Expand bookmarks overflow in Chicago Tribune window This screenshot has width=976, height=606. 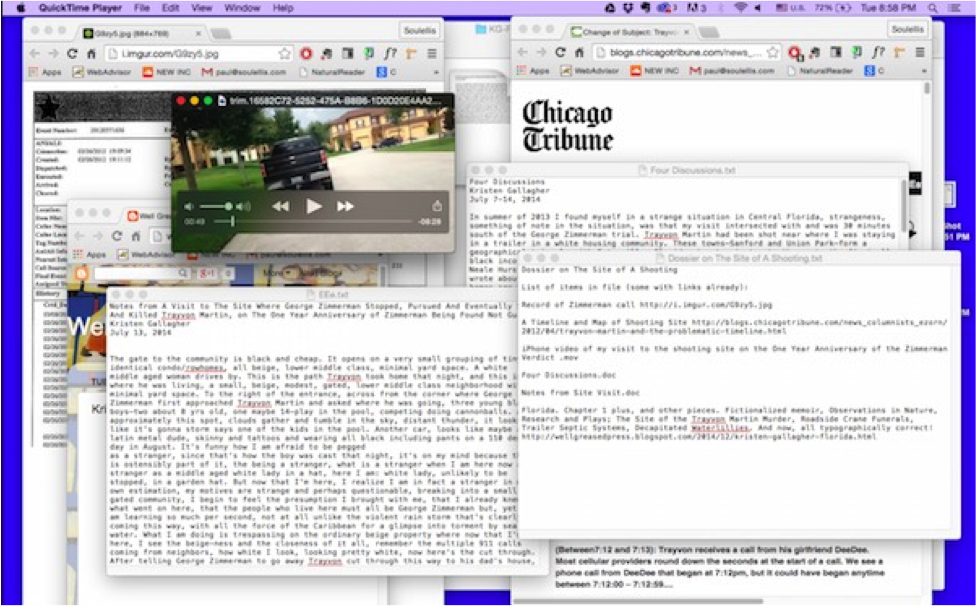pos(924,71)
